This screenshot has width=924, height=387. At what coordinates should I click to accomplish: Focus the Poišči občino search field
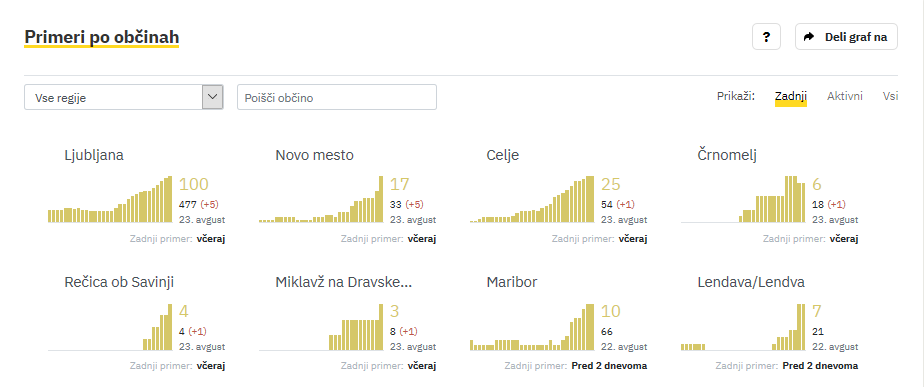click(336, 97)
